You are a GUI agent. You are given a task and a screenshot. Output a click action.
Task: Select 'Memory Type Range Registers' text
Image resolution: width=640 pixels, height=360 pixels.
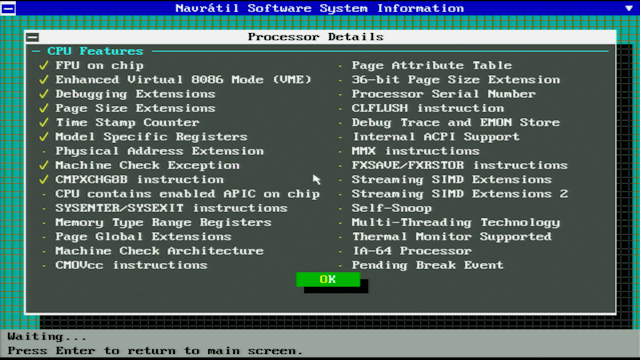pos(163,222)
